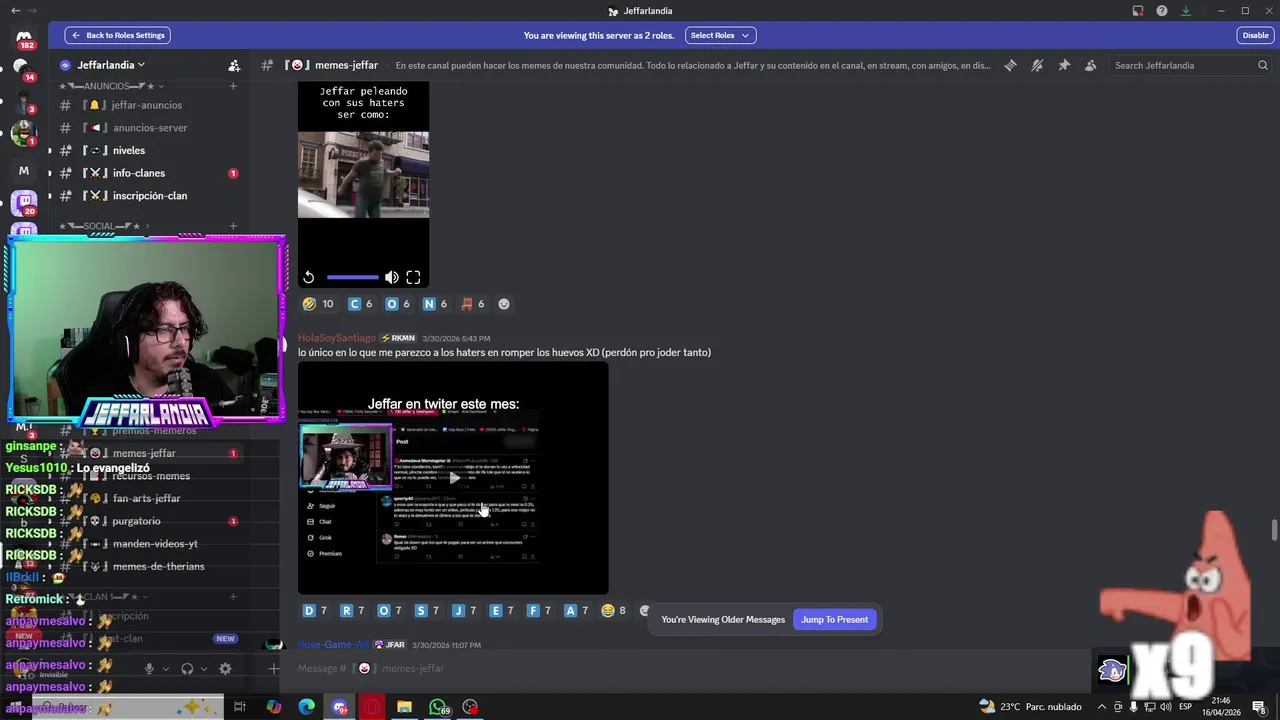Open User Settings gear icon
1280x720 pixels.
[x=225, y=669]
